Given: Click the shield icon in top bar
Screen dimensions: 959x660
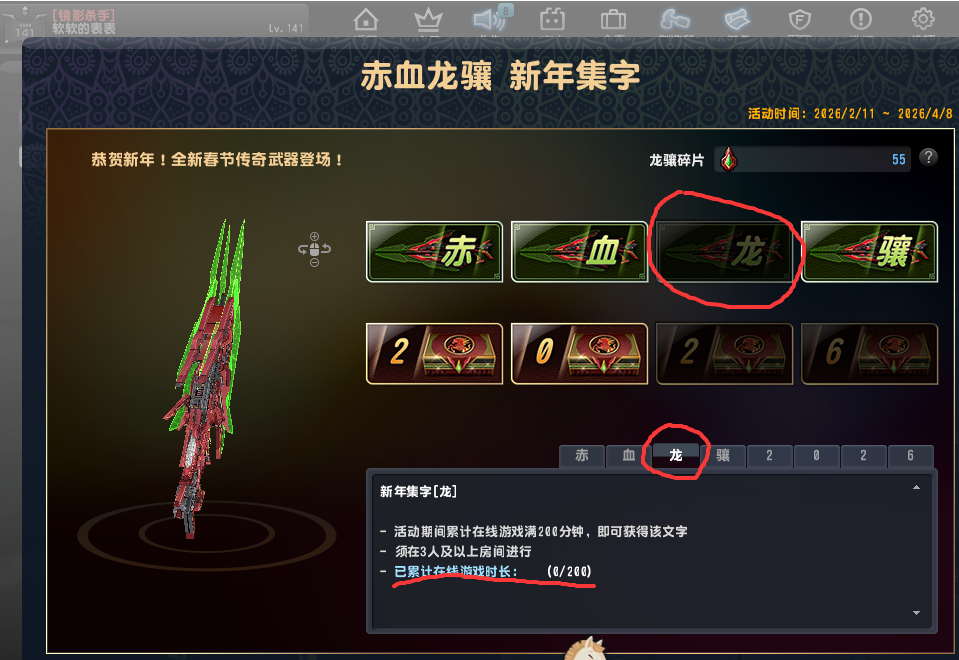Looking at the screenshot, I should pos(799,20).
